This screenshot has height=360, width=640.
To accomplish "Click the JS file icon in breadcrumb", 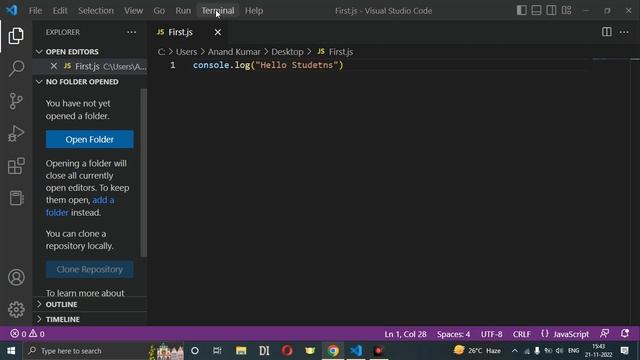I will pos(321,51).
